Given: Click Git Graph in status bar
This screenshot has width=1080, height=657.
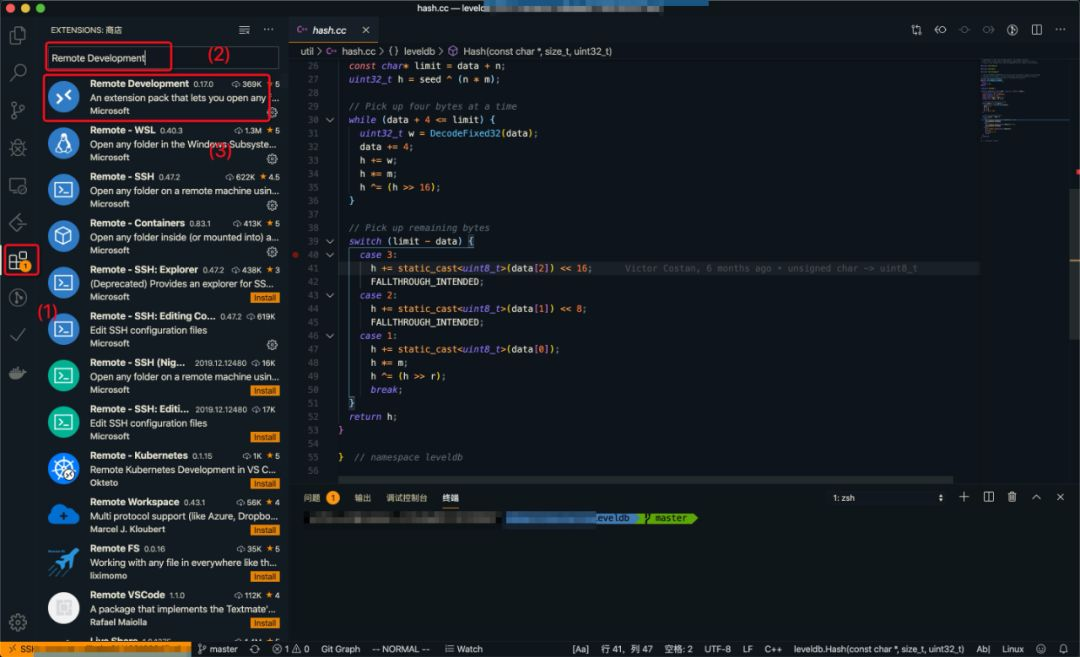Looking at the screenshot, I should (x=340, y=649).
